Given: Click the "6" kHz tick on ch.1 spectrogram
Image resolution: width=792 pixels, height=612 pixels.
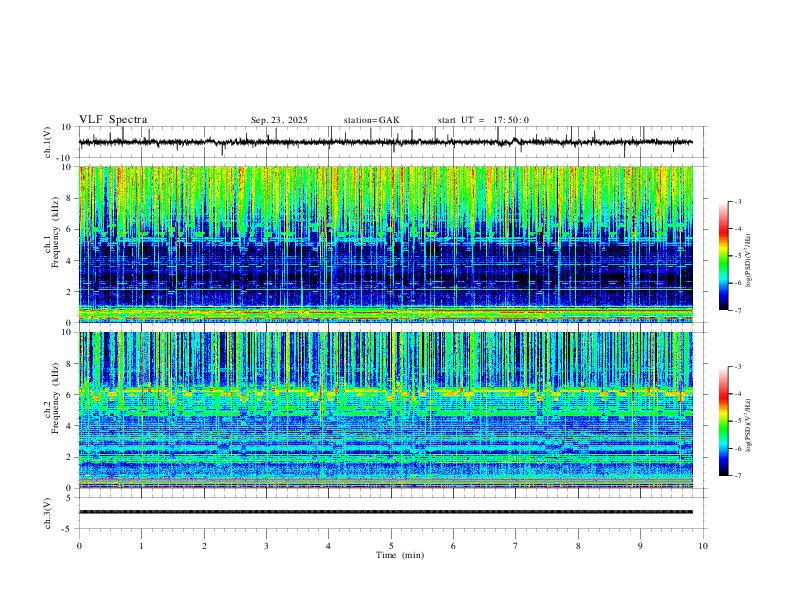Looking at the screenshot, I should tap(70, 229).
